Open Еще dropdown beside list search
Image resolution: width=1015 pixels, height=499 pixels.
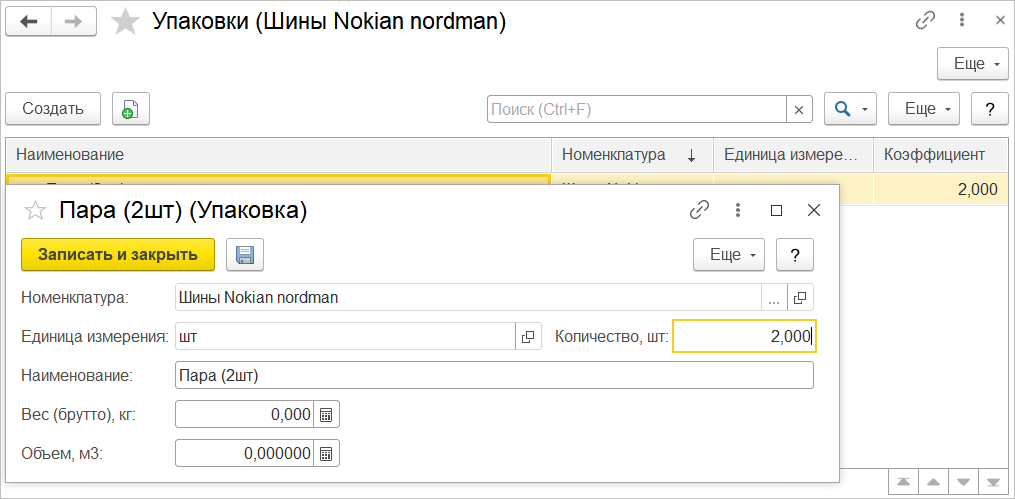click(924, 109)
